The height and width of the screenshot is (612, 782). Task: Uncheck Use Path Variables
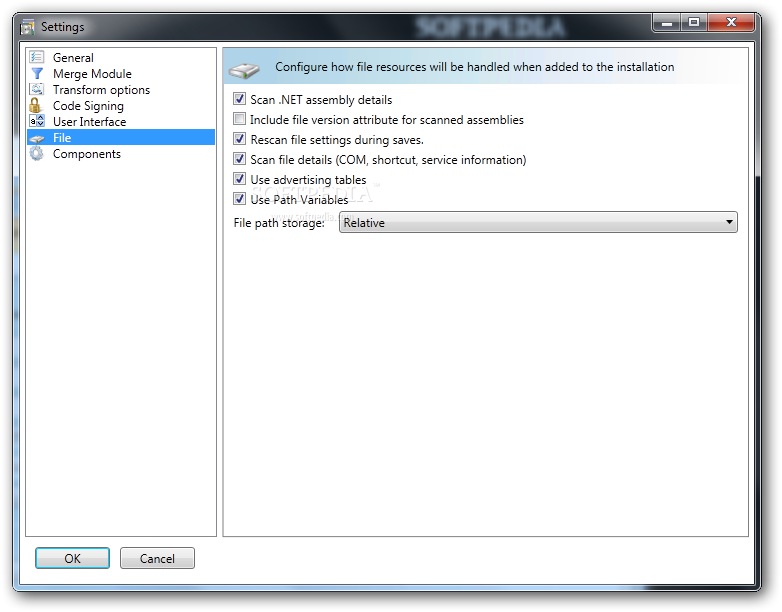coord(239,199)
